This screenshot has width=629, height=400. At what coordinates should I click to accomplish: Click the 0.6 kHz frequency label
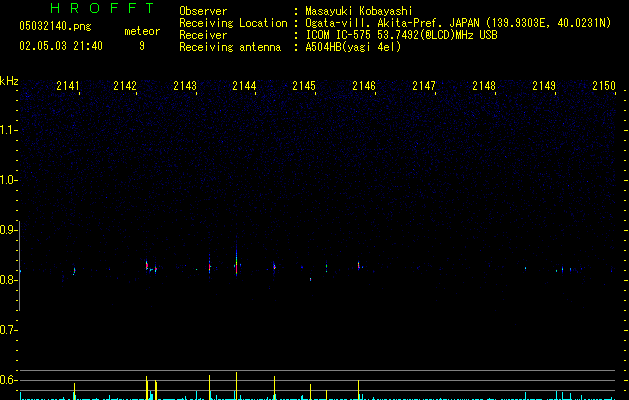[x=8, y=380]
